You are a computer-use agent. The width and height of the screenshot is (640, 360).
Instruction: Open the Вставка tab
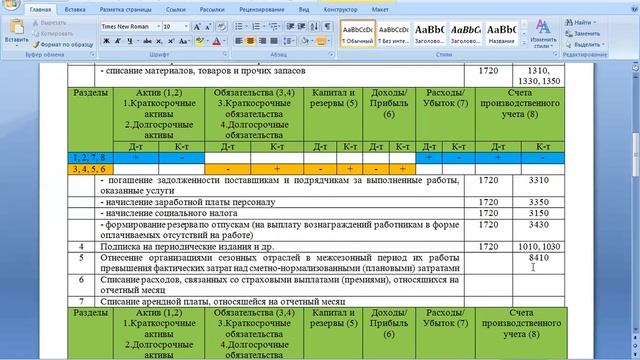tap(75, 9)
